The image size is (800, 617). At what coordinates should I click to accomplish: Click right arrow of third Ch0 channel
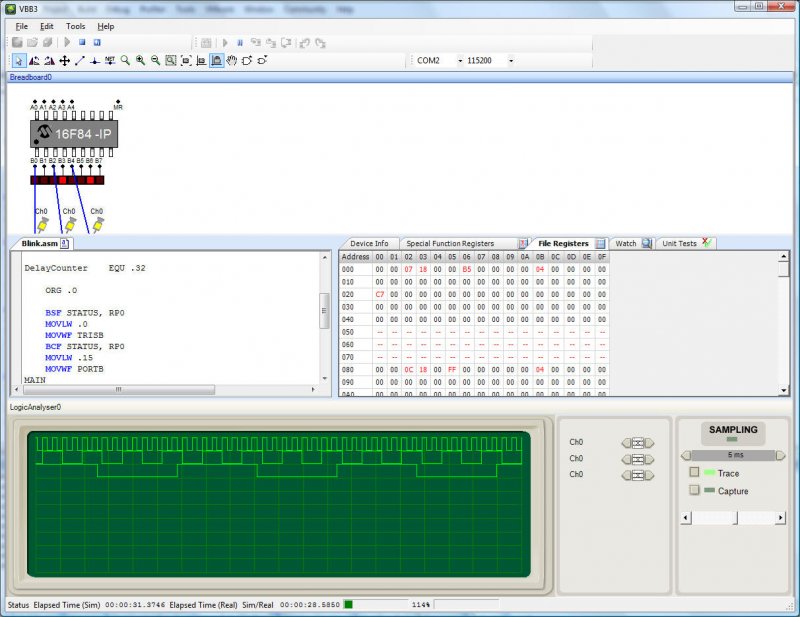pos(649,476)
